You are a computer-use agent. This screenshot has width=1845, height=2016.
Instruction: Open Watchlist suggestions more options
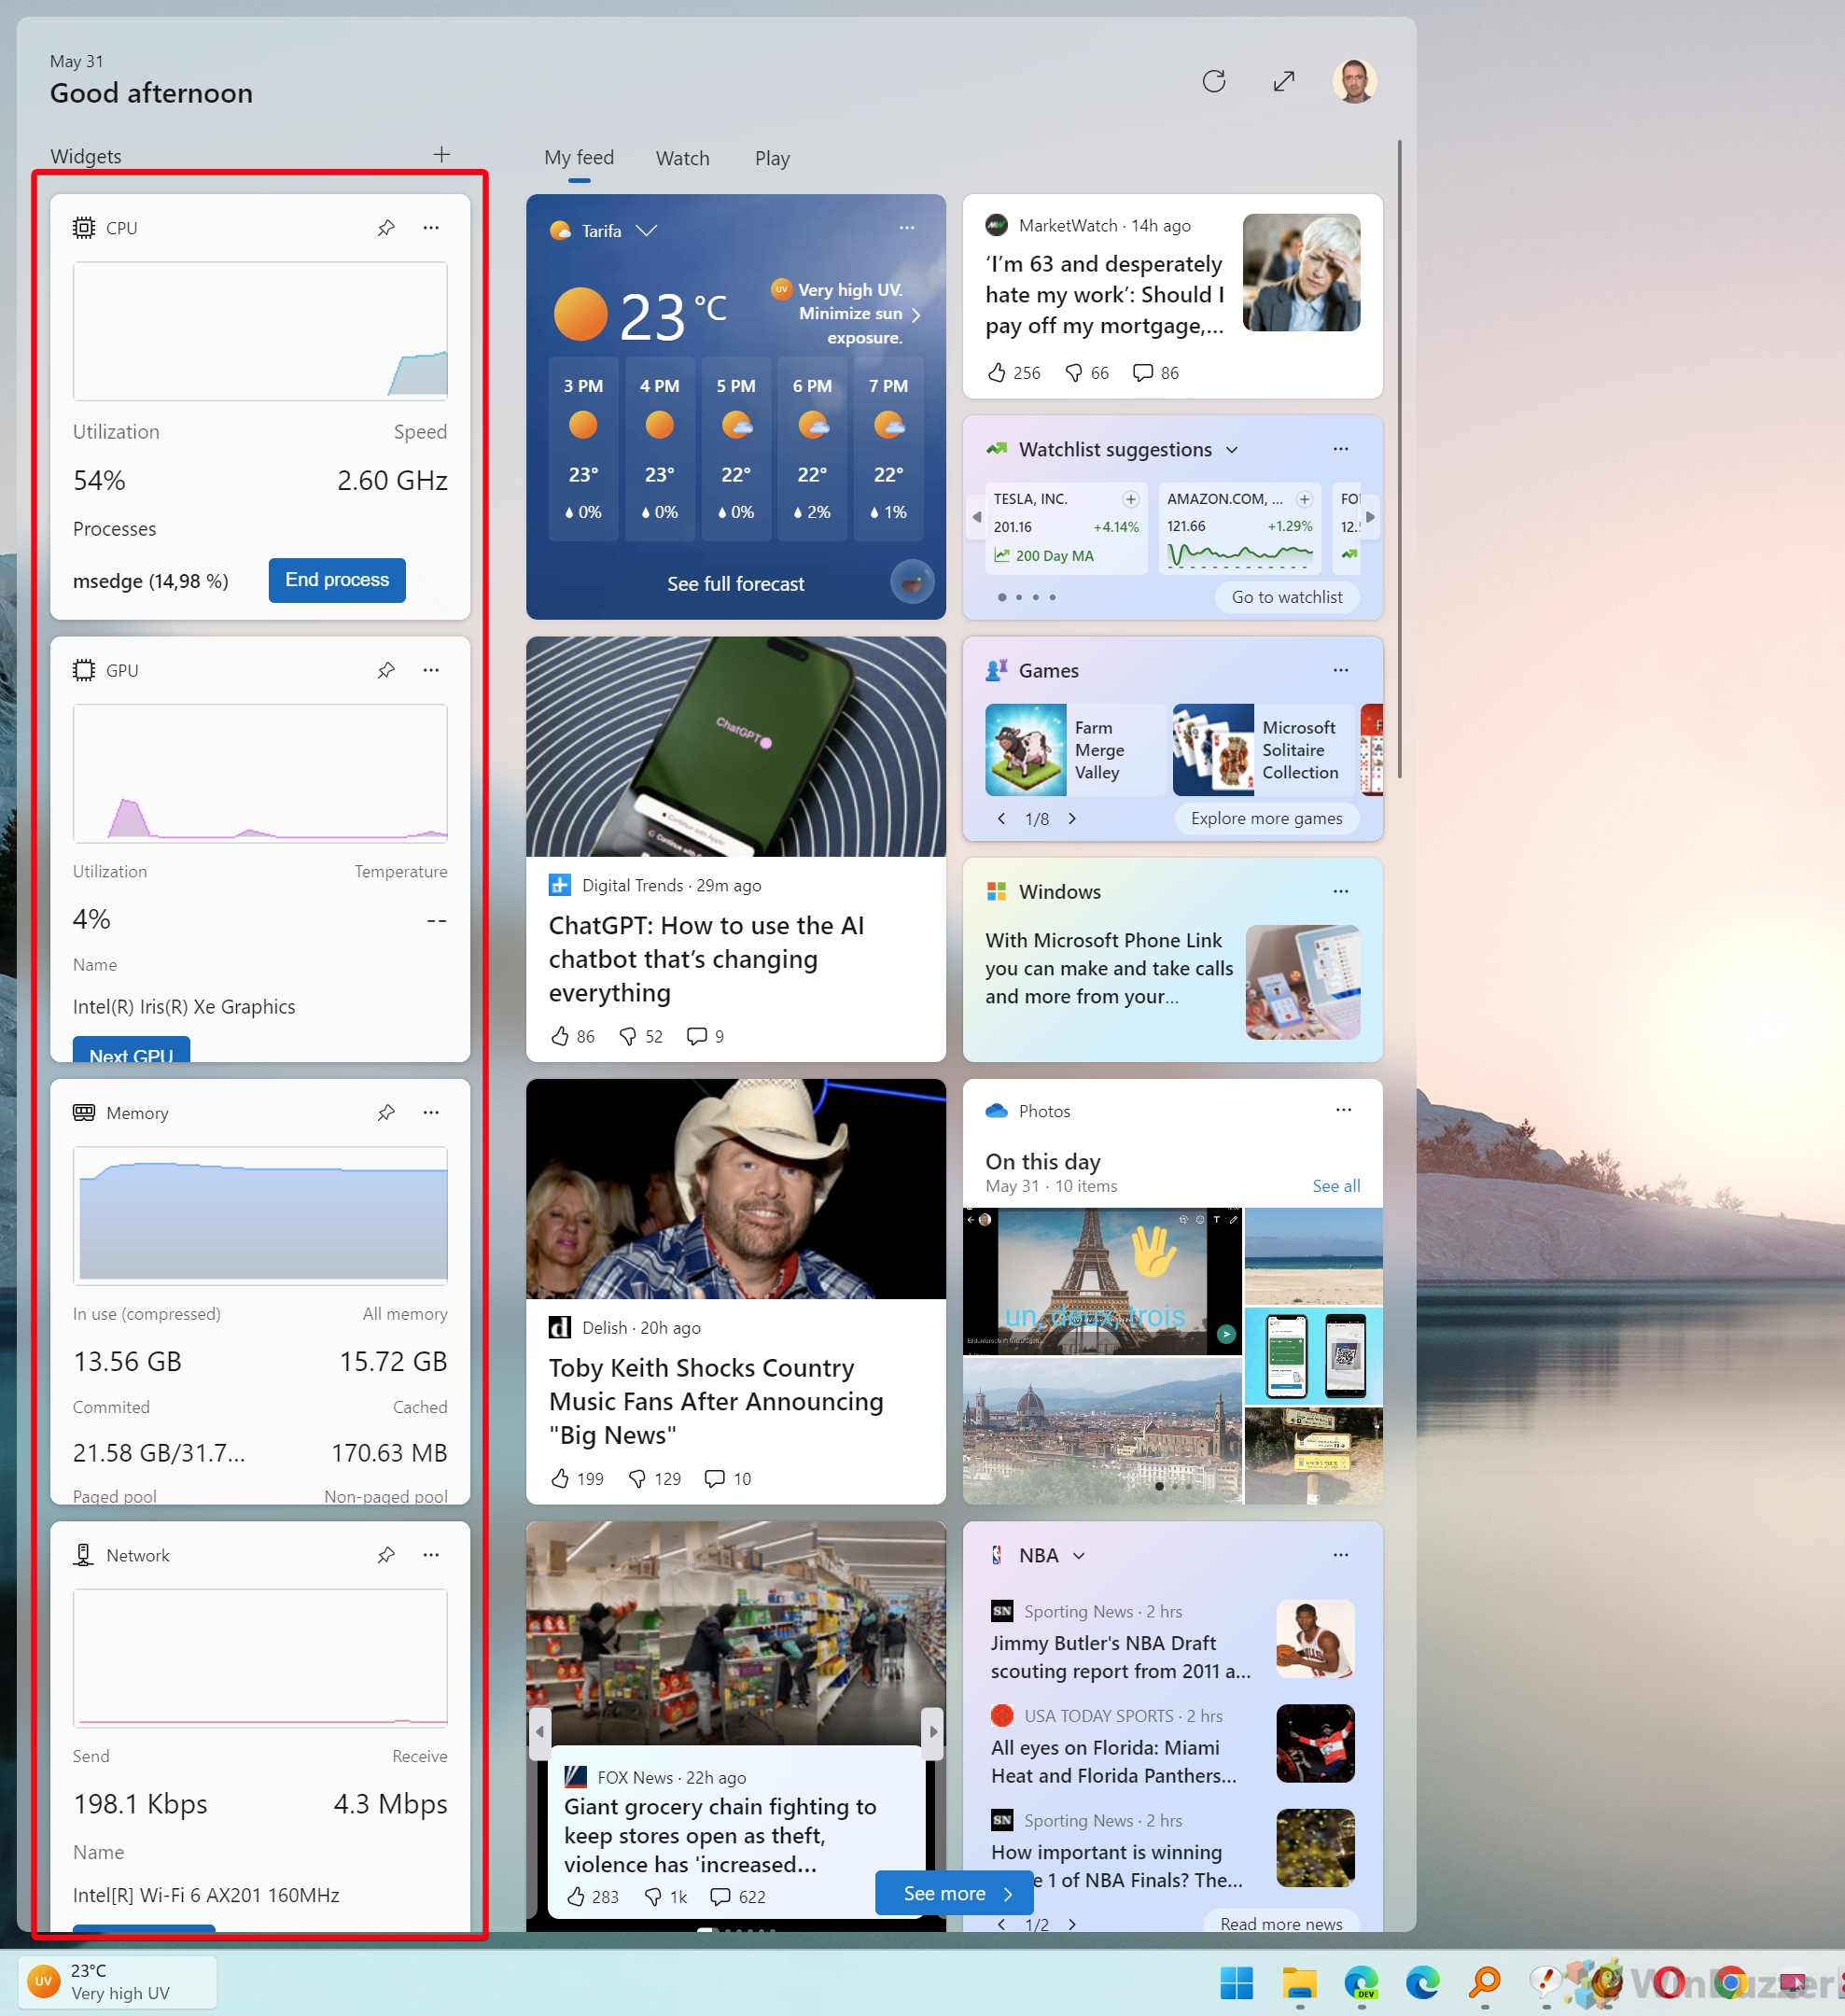click(1341, 449)
